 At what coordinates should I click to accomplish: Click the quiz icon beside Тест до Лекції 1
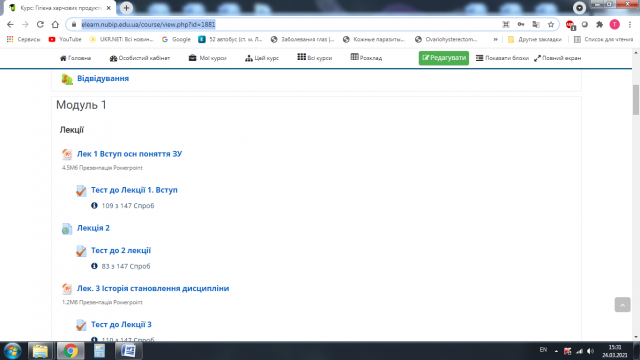point(81,191)
